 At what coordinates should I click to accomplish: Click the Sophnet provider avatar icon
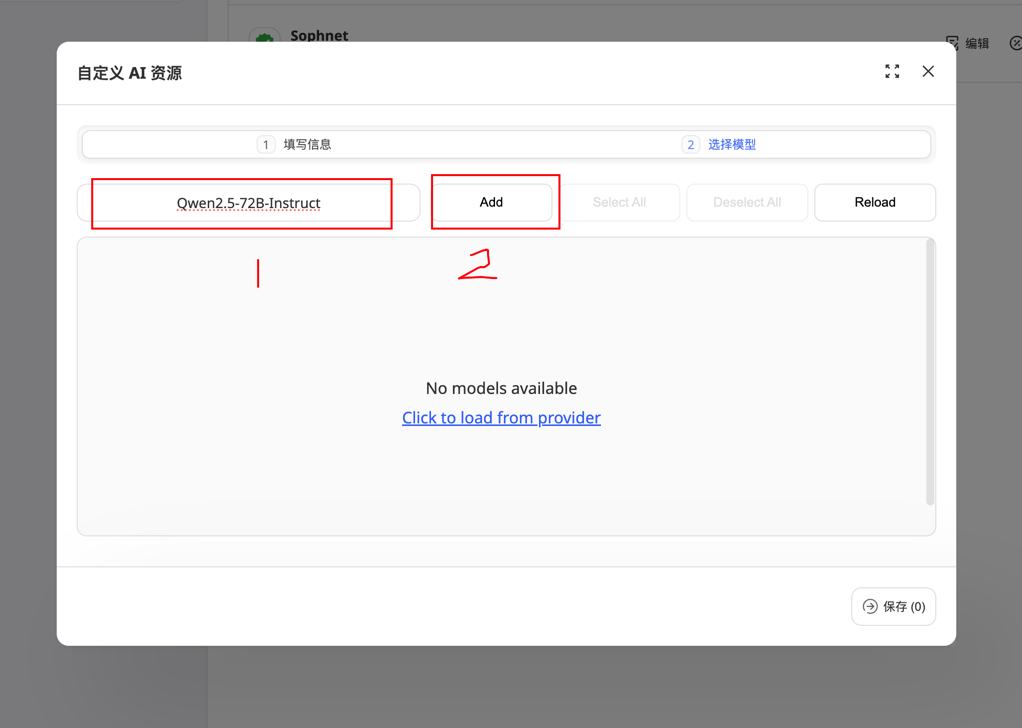point(265,36)
